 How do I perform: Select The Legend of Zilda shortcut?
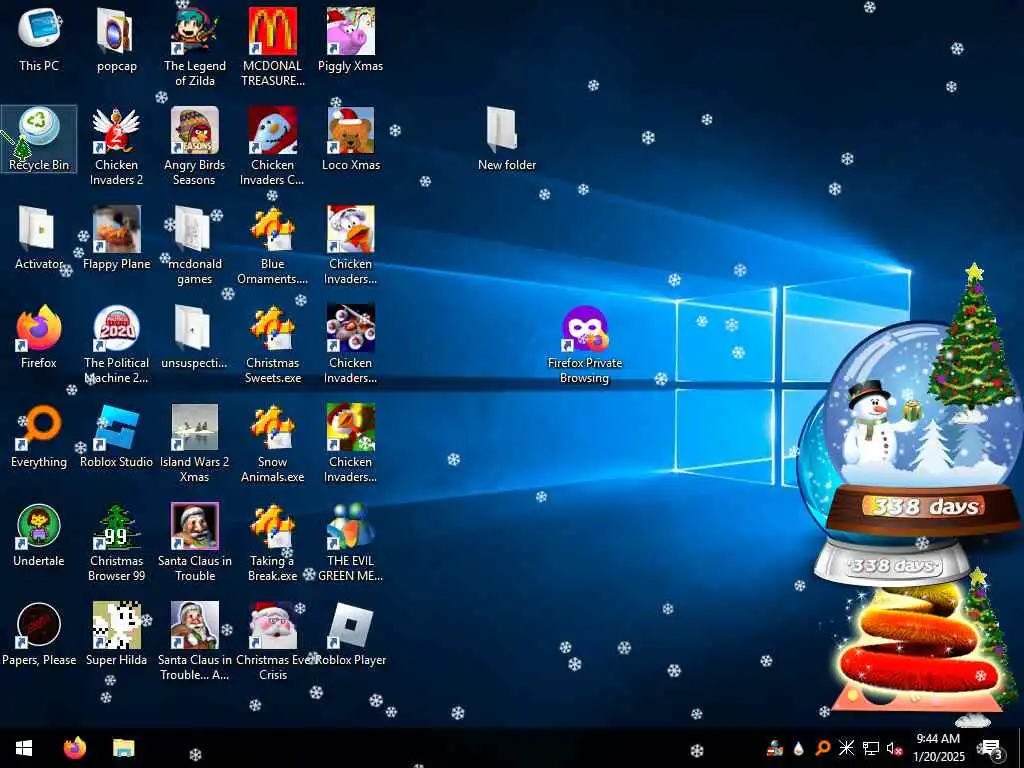click(x=195, y=47)
